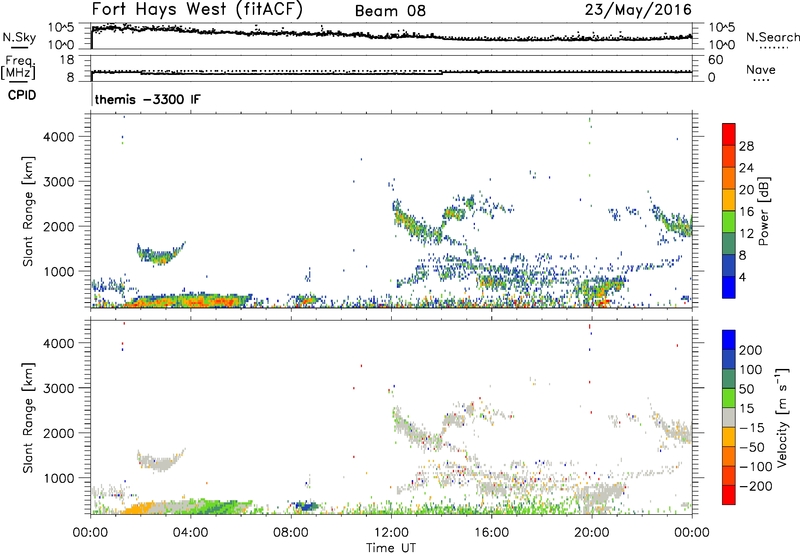Click the '28' power colorbar label
Image resolution: width=800 pixels, height=554 pixels.
pos(746,146)
